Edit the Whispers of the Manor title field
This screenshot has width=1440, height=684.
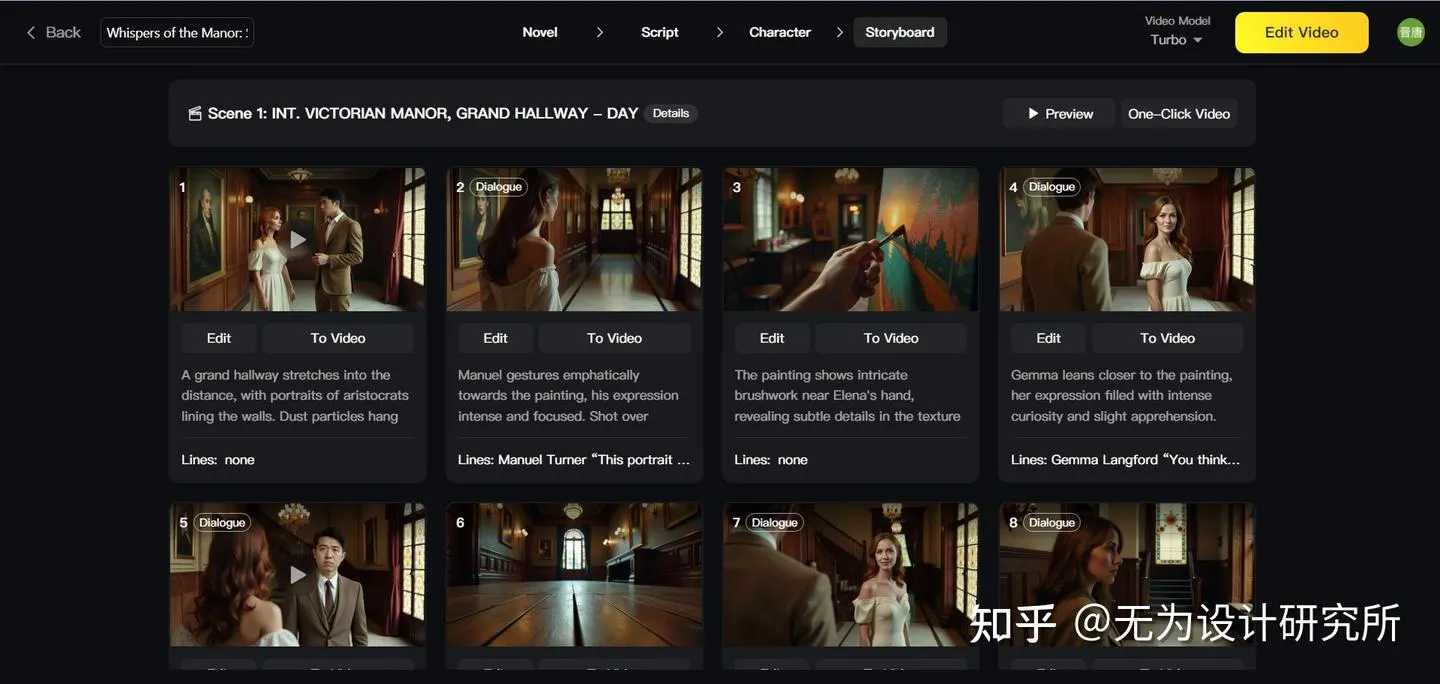pos(177,33)
